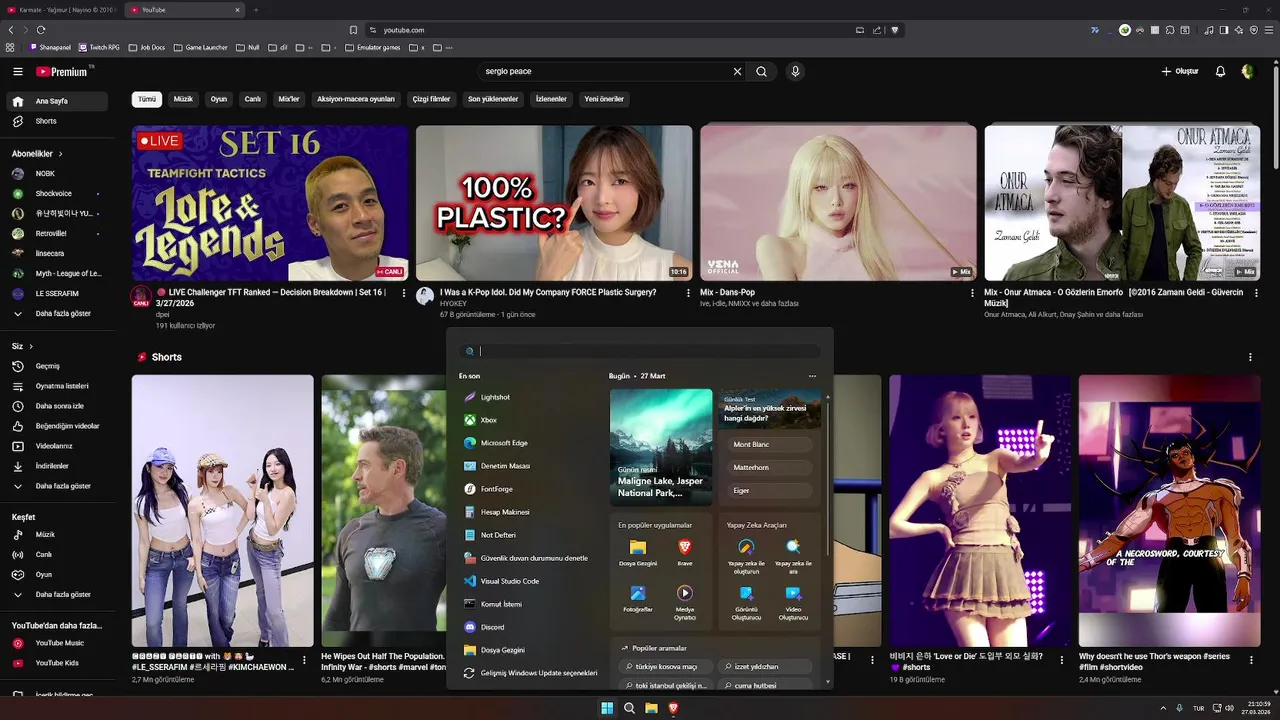1280x720 pixels.
Task: Click in the Windows search input field
Action: coord(640,351)
